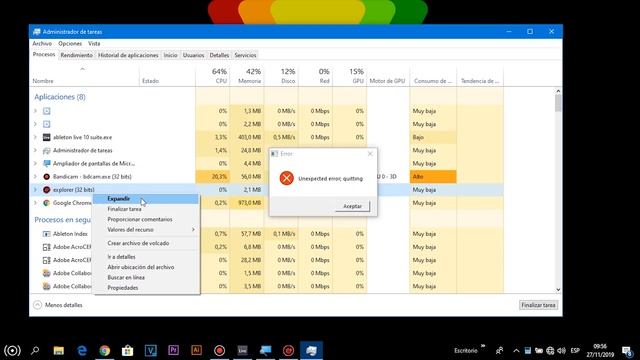Image resolution: width=640 pixels, height=360 pixels.
Task: Open the Magnifier app in the taskbar
Action: click(265, 350)
